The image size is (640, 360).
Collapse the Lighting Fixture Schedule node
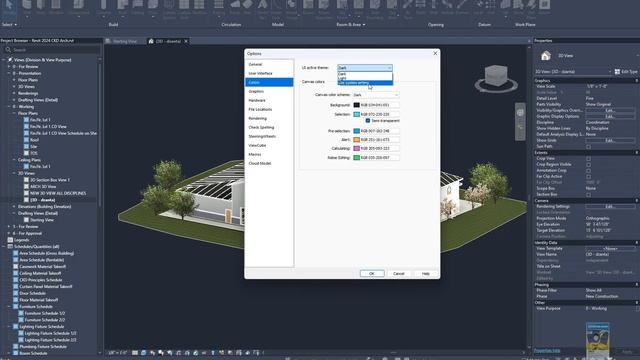tap(9, 327)
